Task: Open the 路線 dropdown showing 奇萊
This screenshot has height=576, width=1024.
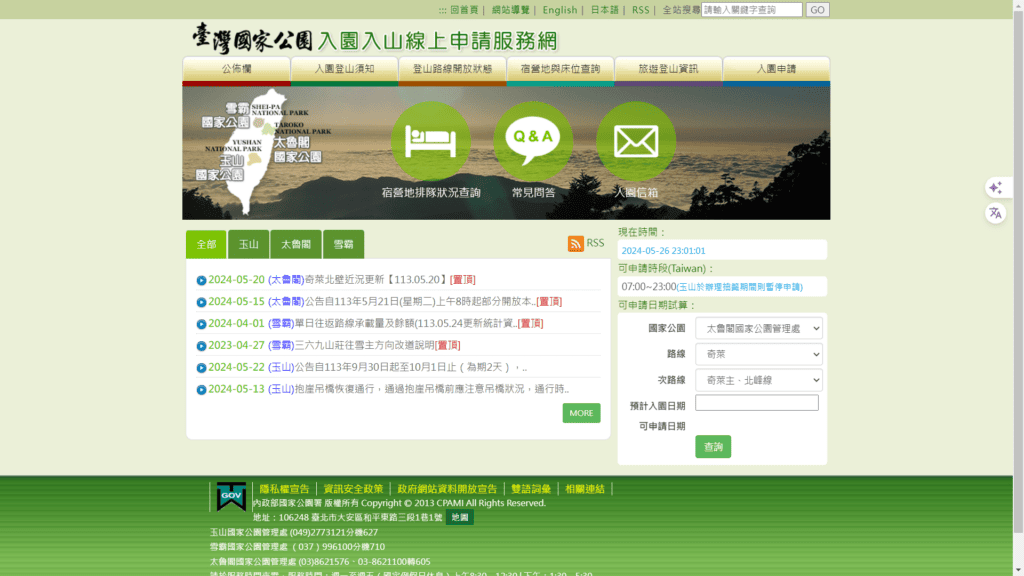Action: pyautogui.click(x=758, y=354)
